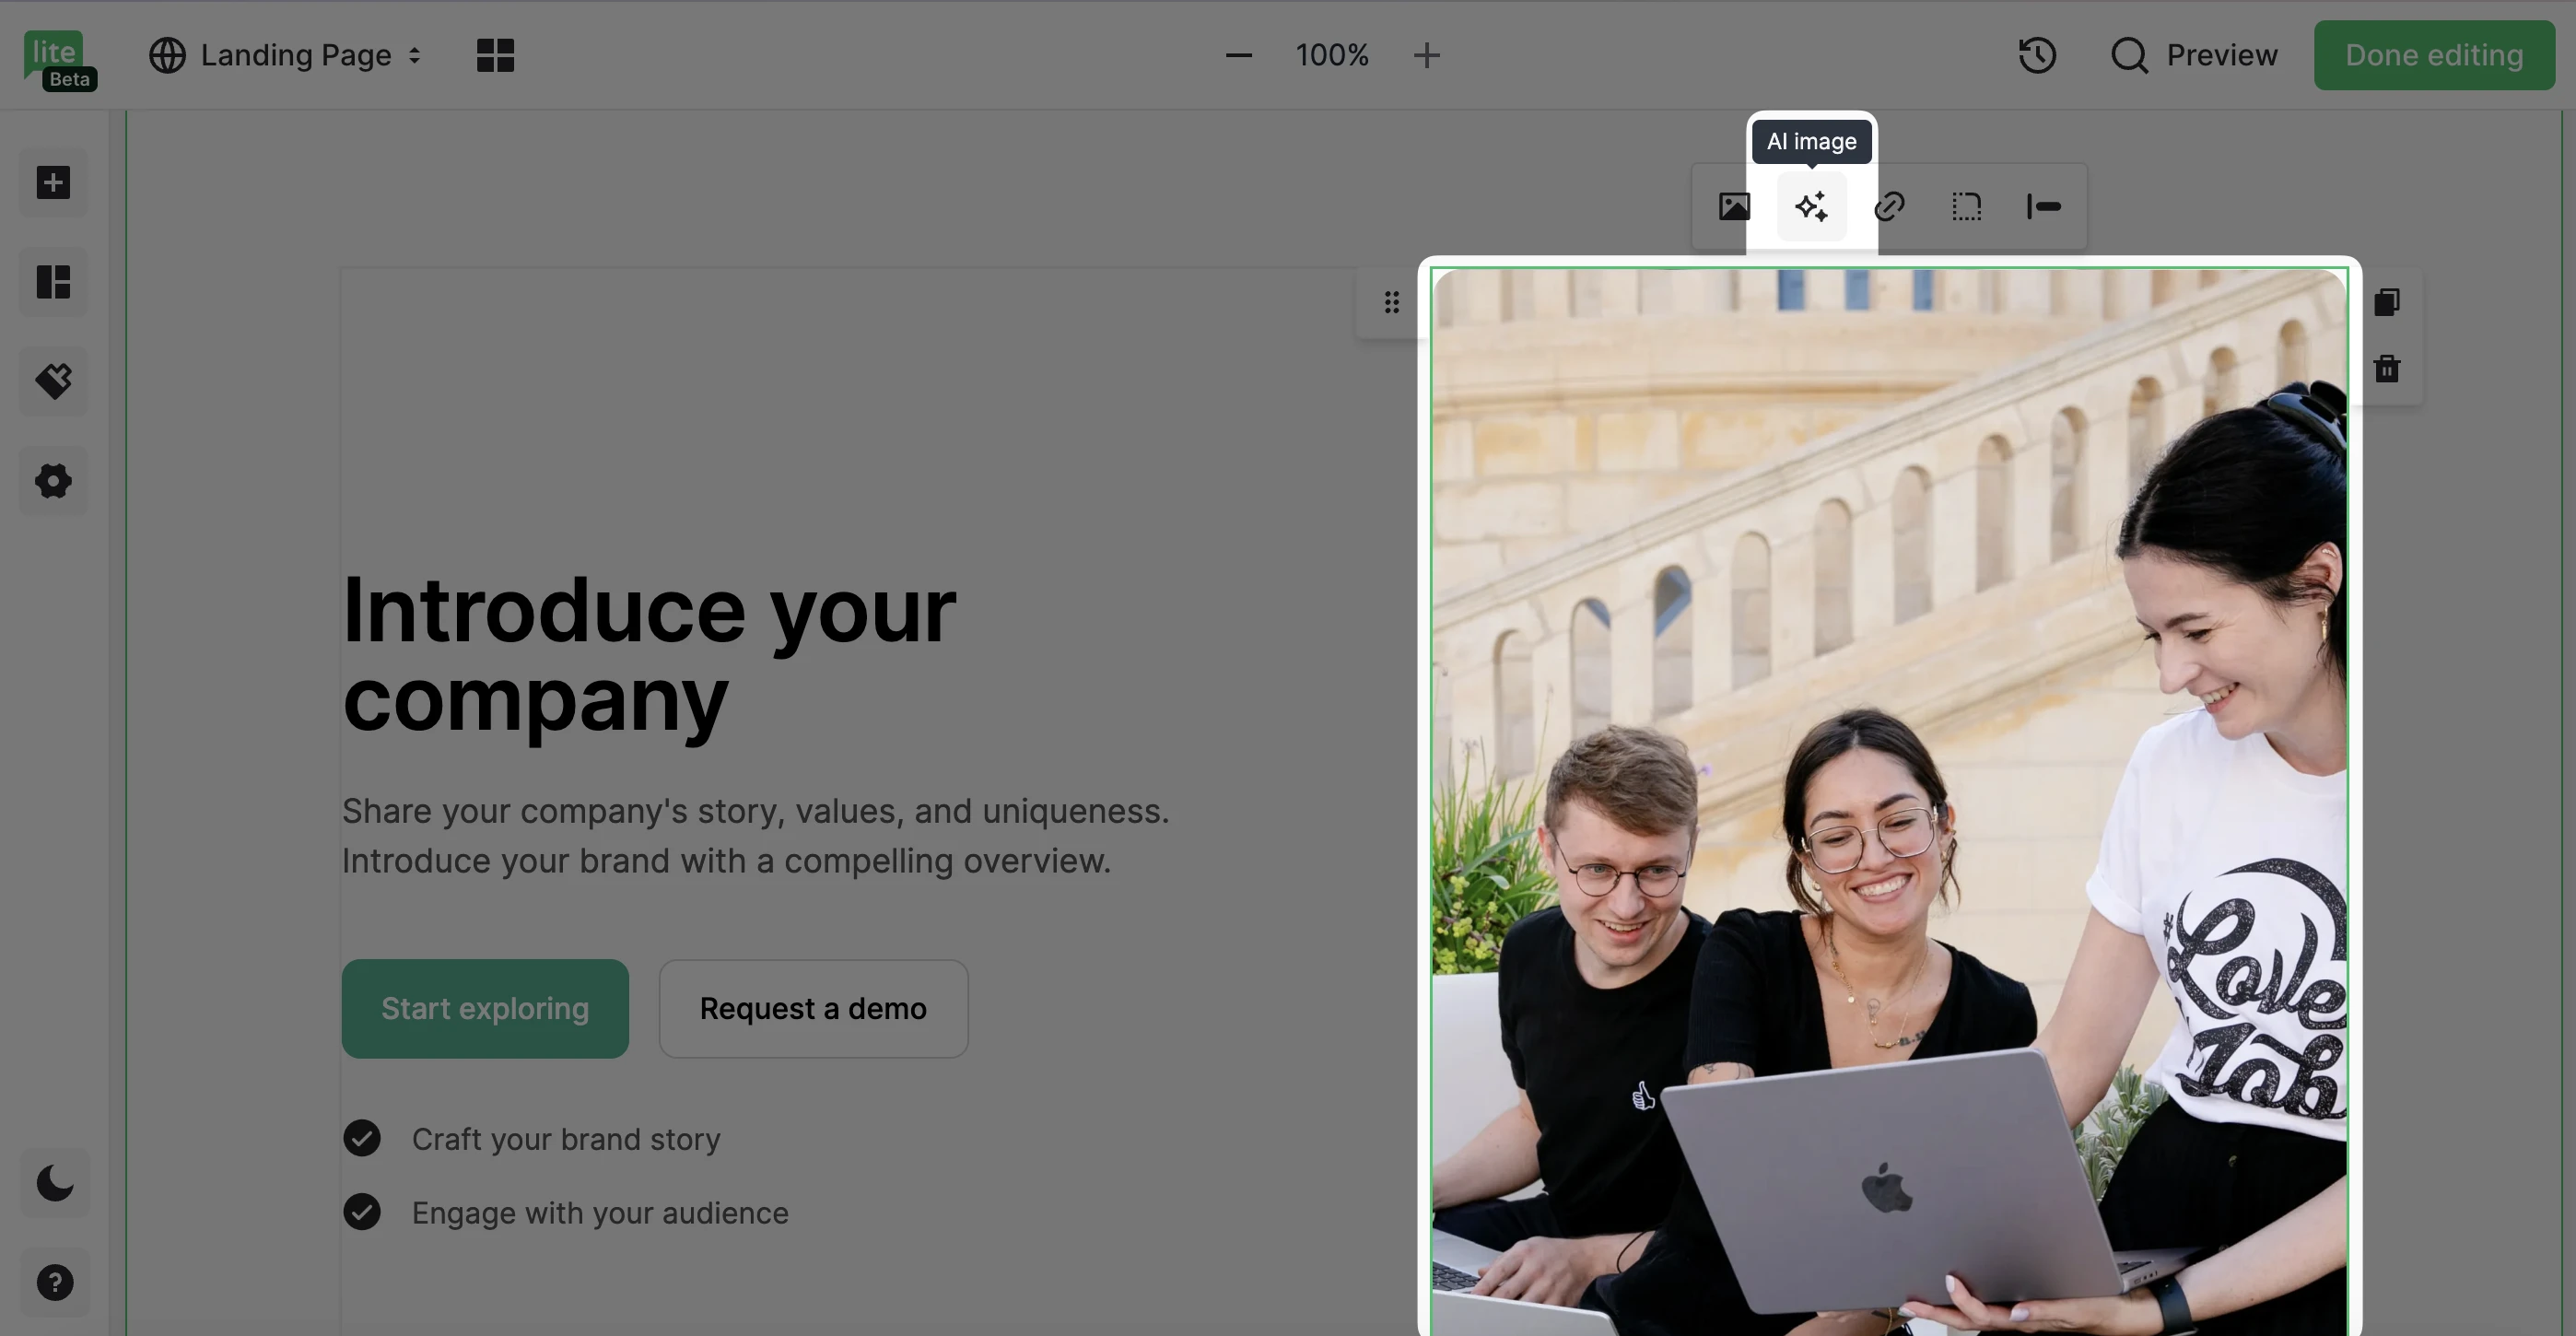Delete the image with trash icon
Viewport: 2576px width, 1336px height.
(2386, 369)
